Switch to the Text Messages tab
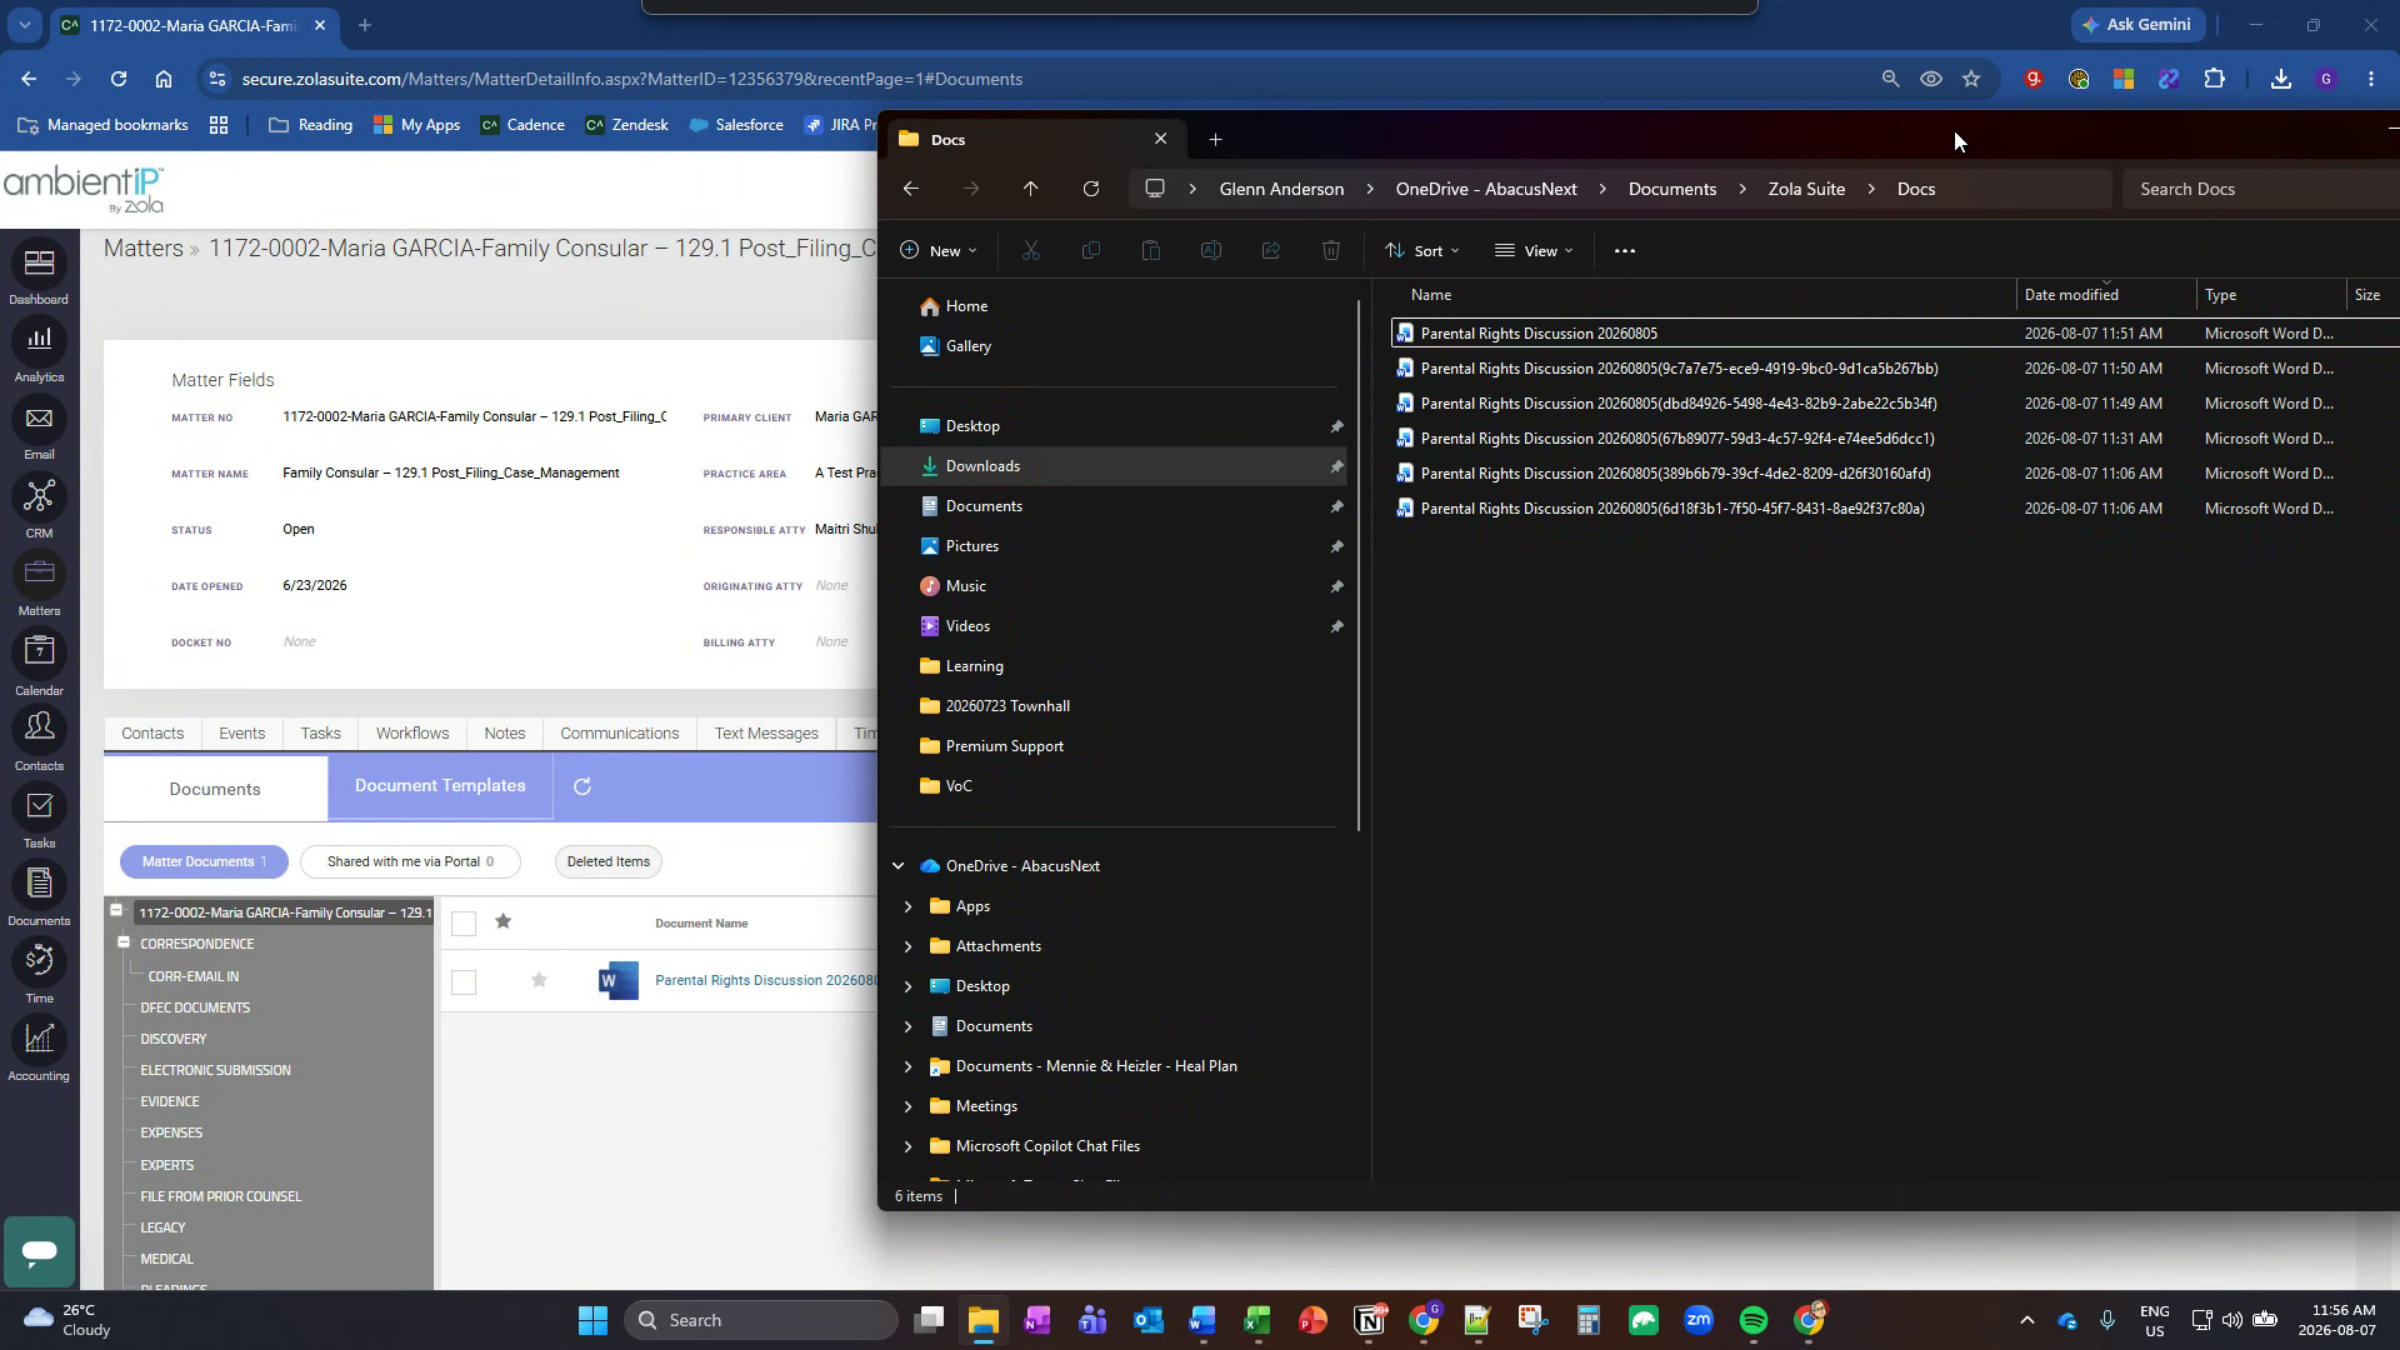The height and width of the screenshot is (1350, 2400). 766,733
